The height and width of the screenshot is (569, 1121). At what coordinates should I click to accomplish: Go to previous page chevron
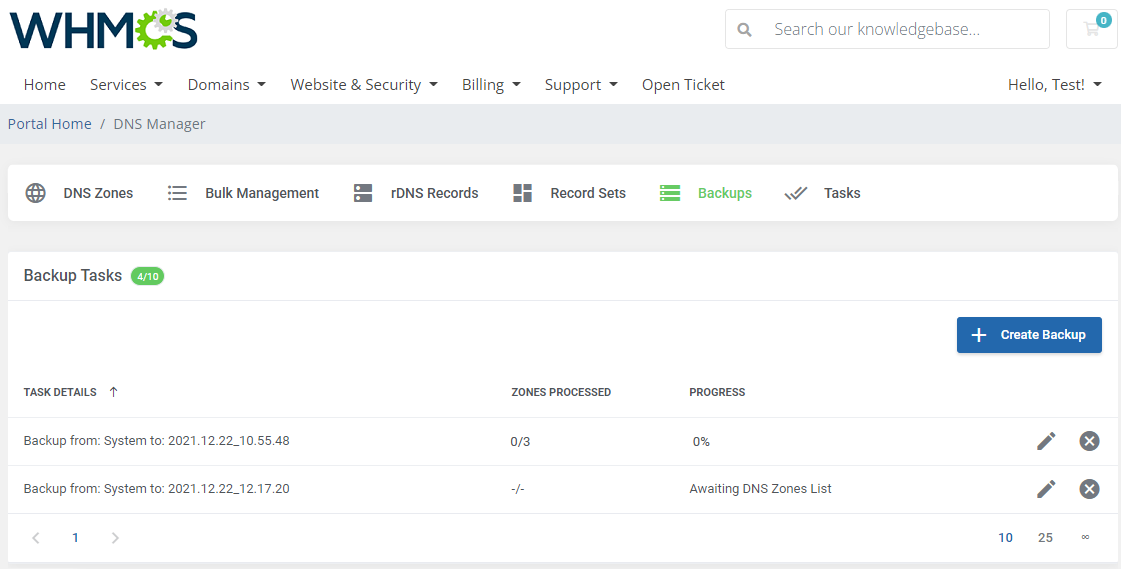click(x=36, y=538)
